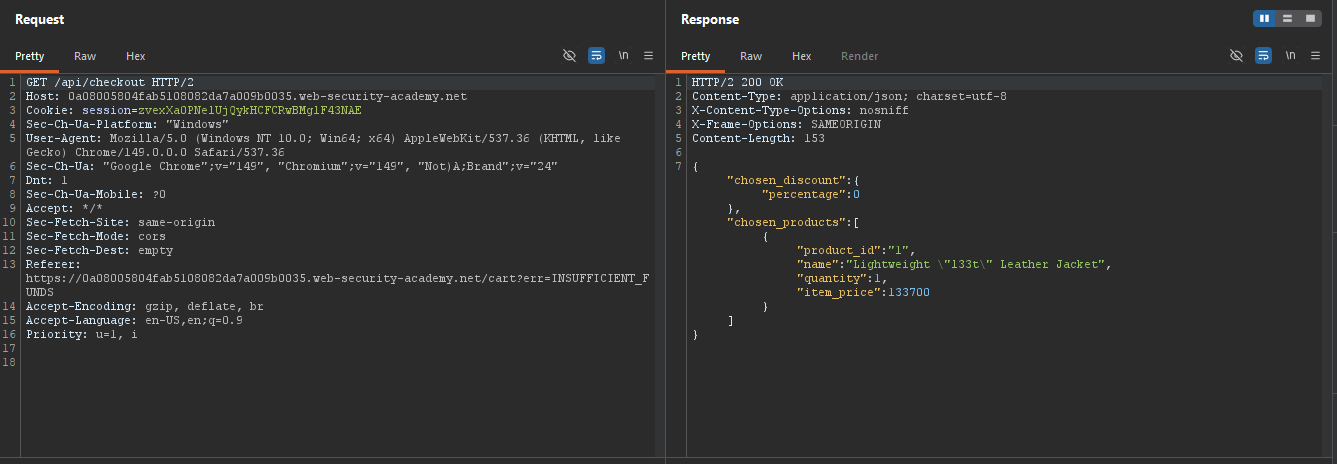Screen dimensions: 1337x464
Task: Show non-printable \n characters in Request panel
Action: coord(623,56)
